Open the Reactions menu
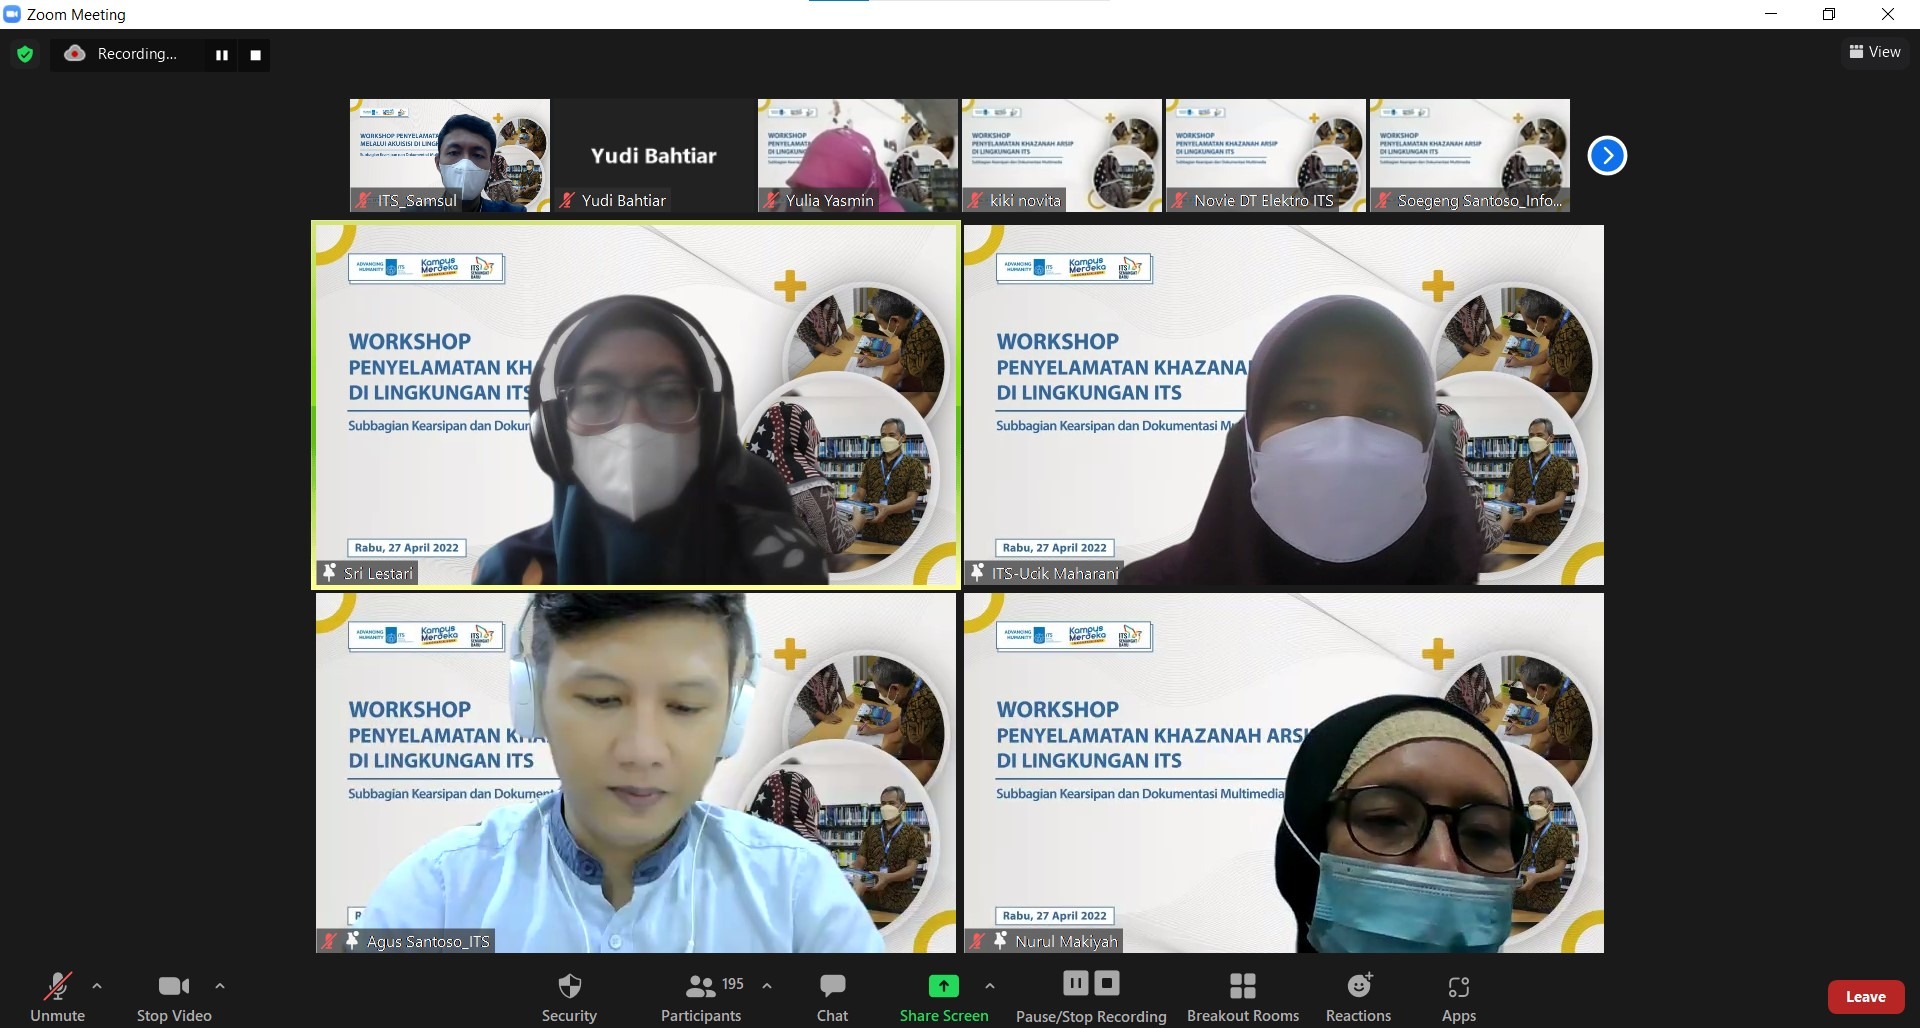Screen dimensions: 1920x1028 click(x=1358, y=997)
